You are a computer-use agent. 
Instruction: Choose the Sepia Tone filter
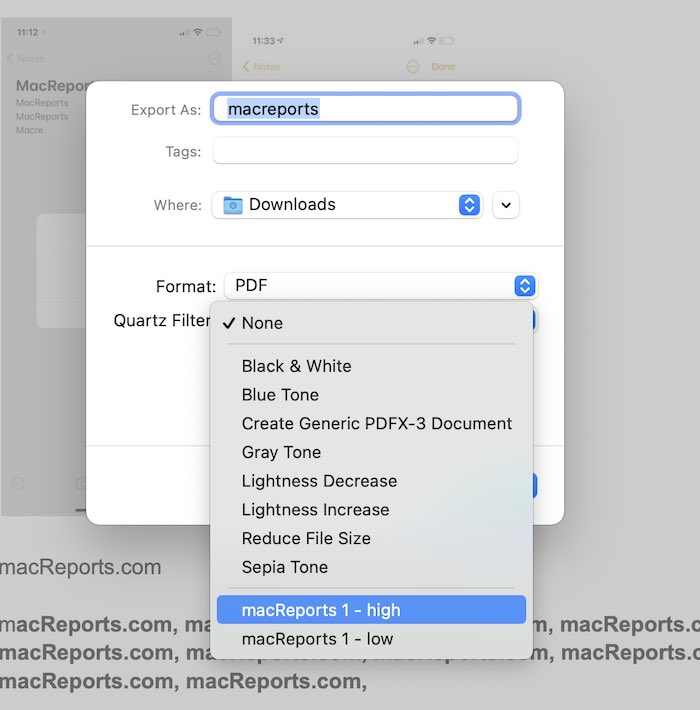point(371,567)
